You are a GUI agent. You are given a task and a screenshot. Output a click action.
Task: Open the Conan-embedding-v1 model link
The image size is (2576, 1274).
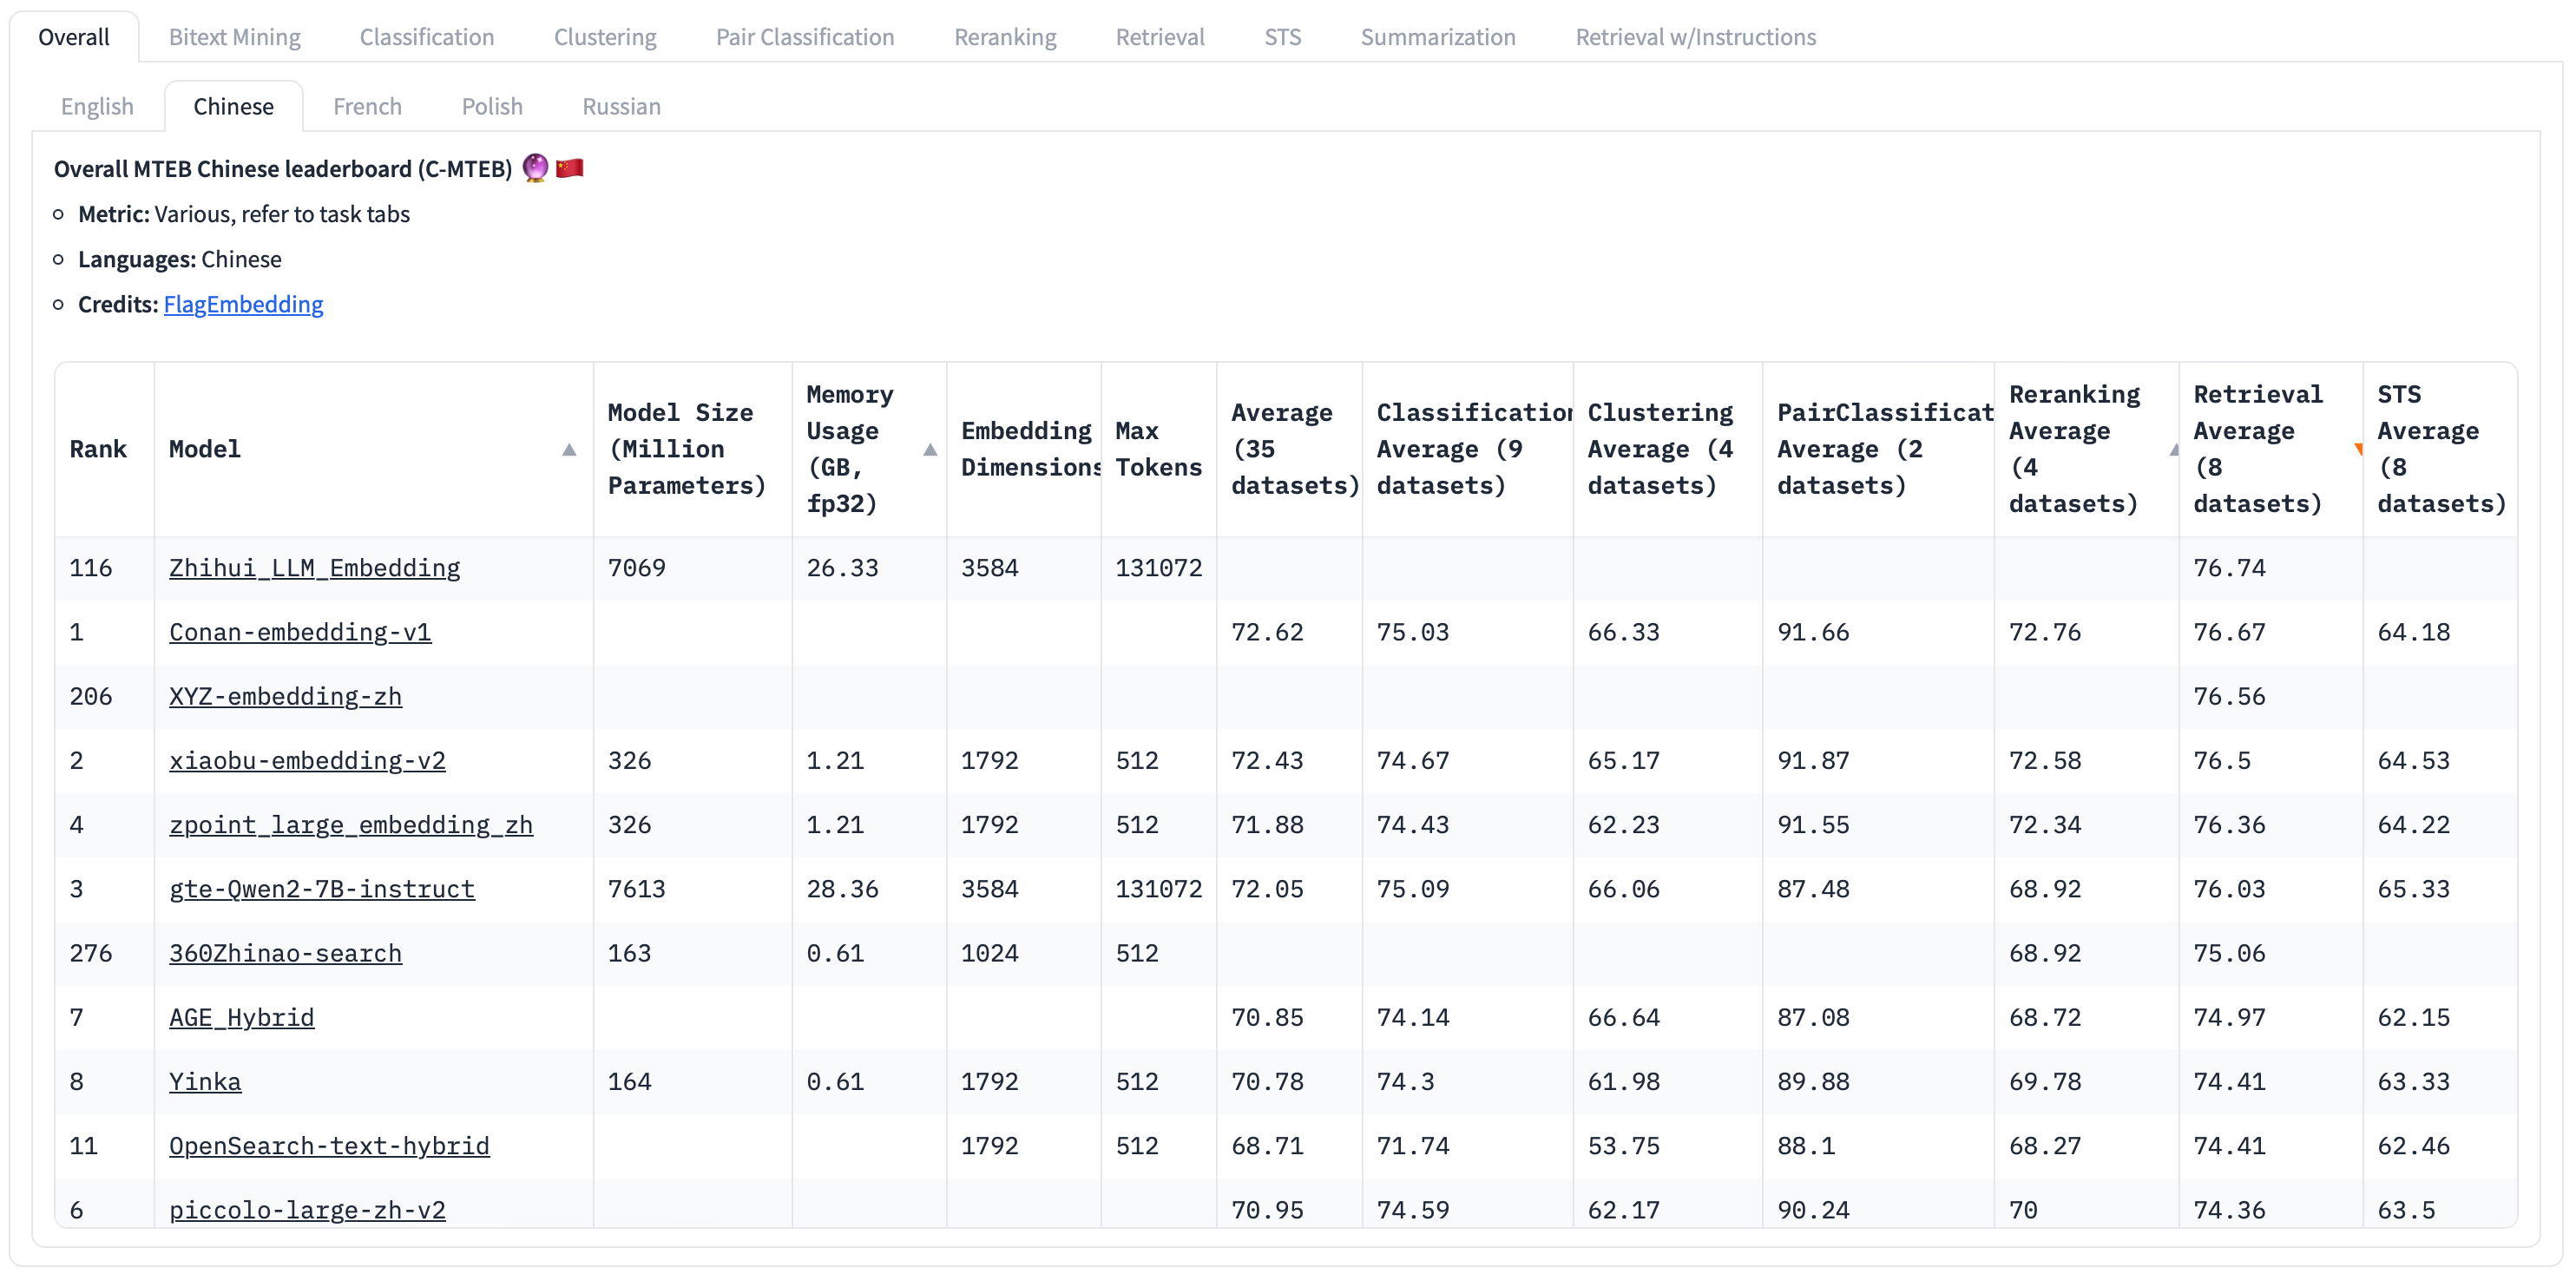(x=300, y=632)
